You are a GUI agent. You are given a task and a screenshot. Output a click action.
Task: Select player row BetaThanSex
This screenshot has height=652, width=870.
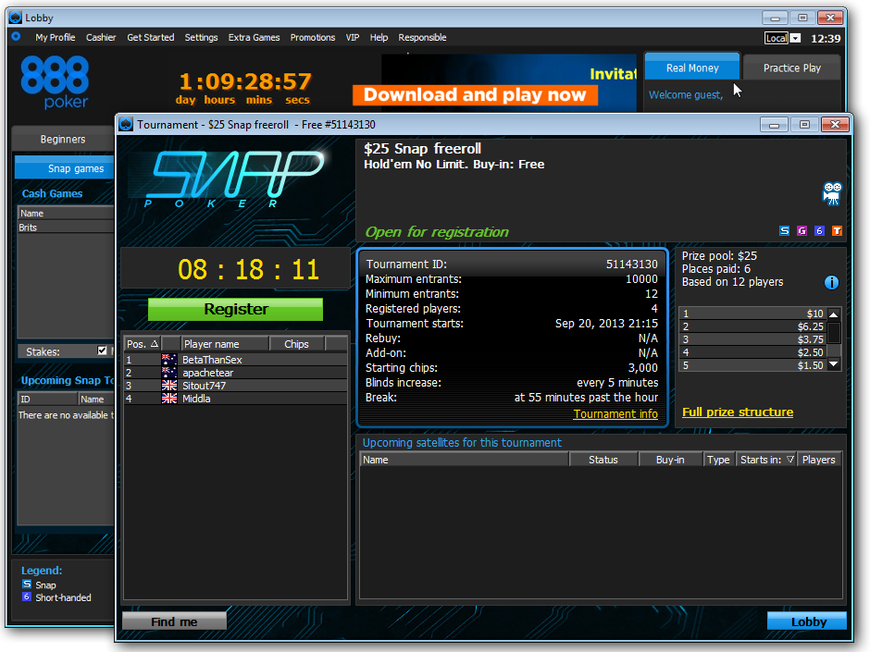click(235, 360)
